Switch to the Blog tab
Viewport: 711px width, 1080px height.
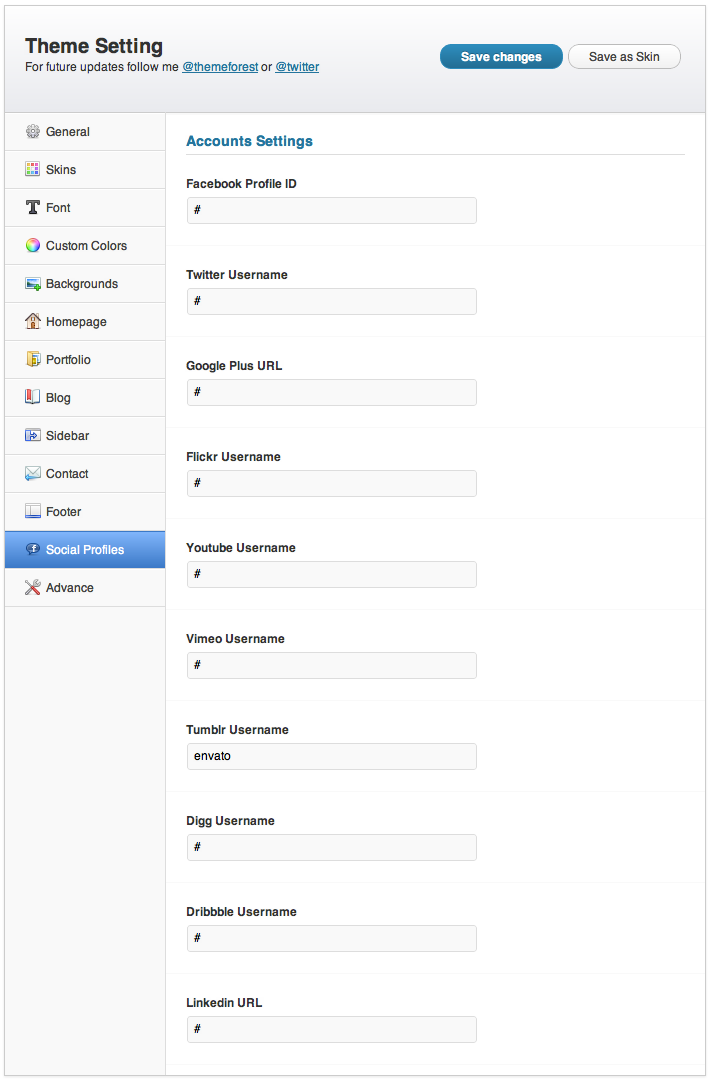pos(85,397)
